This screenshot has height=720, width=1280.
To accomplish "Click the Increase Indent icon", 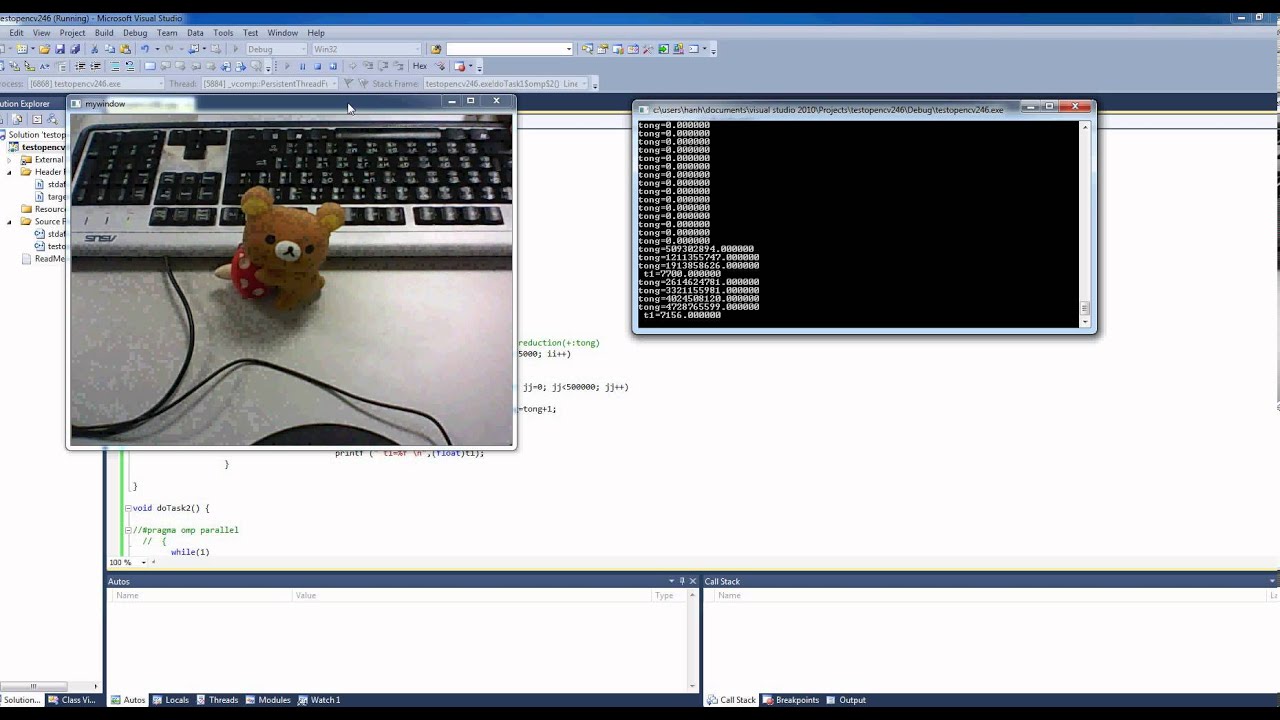I will point(95,66).
